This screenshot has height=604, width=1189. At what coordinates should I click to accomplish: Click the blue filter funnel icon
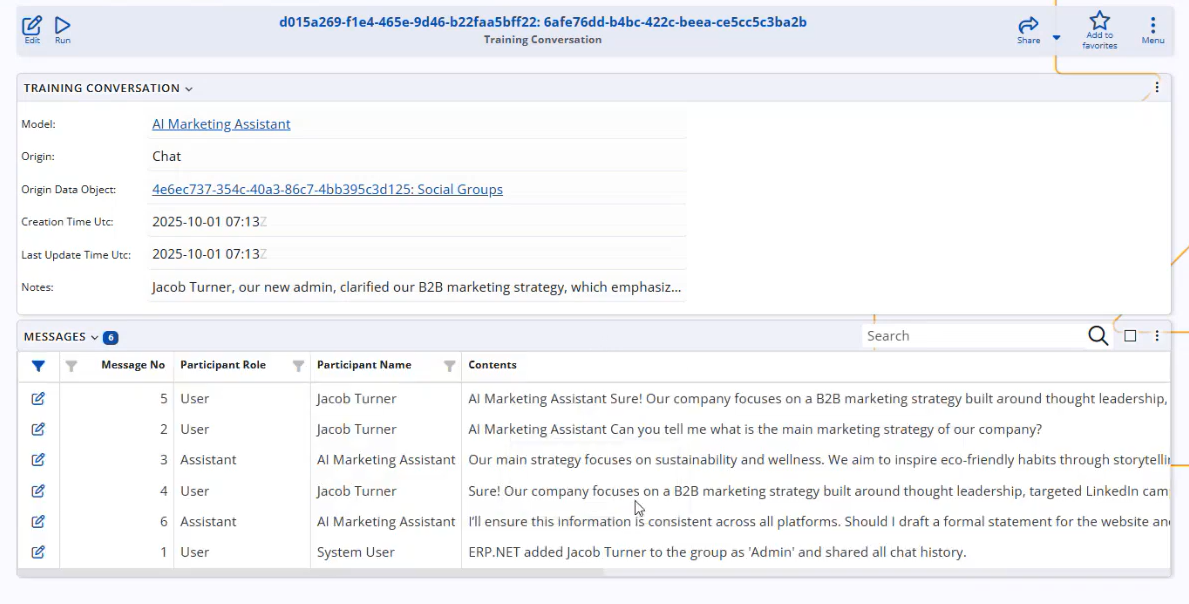tap(38, 366)
